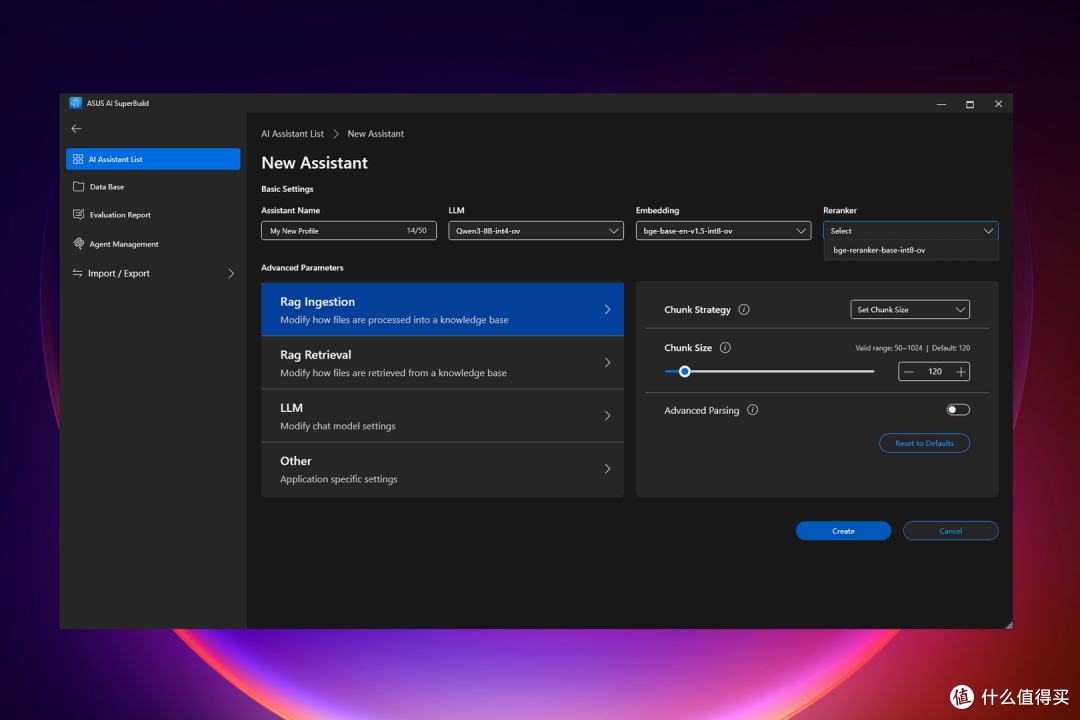Go to AI Assistant List breadcrumb

pos(292,134)
